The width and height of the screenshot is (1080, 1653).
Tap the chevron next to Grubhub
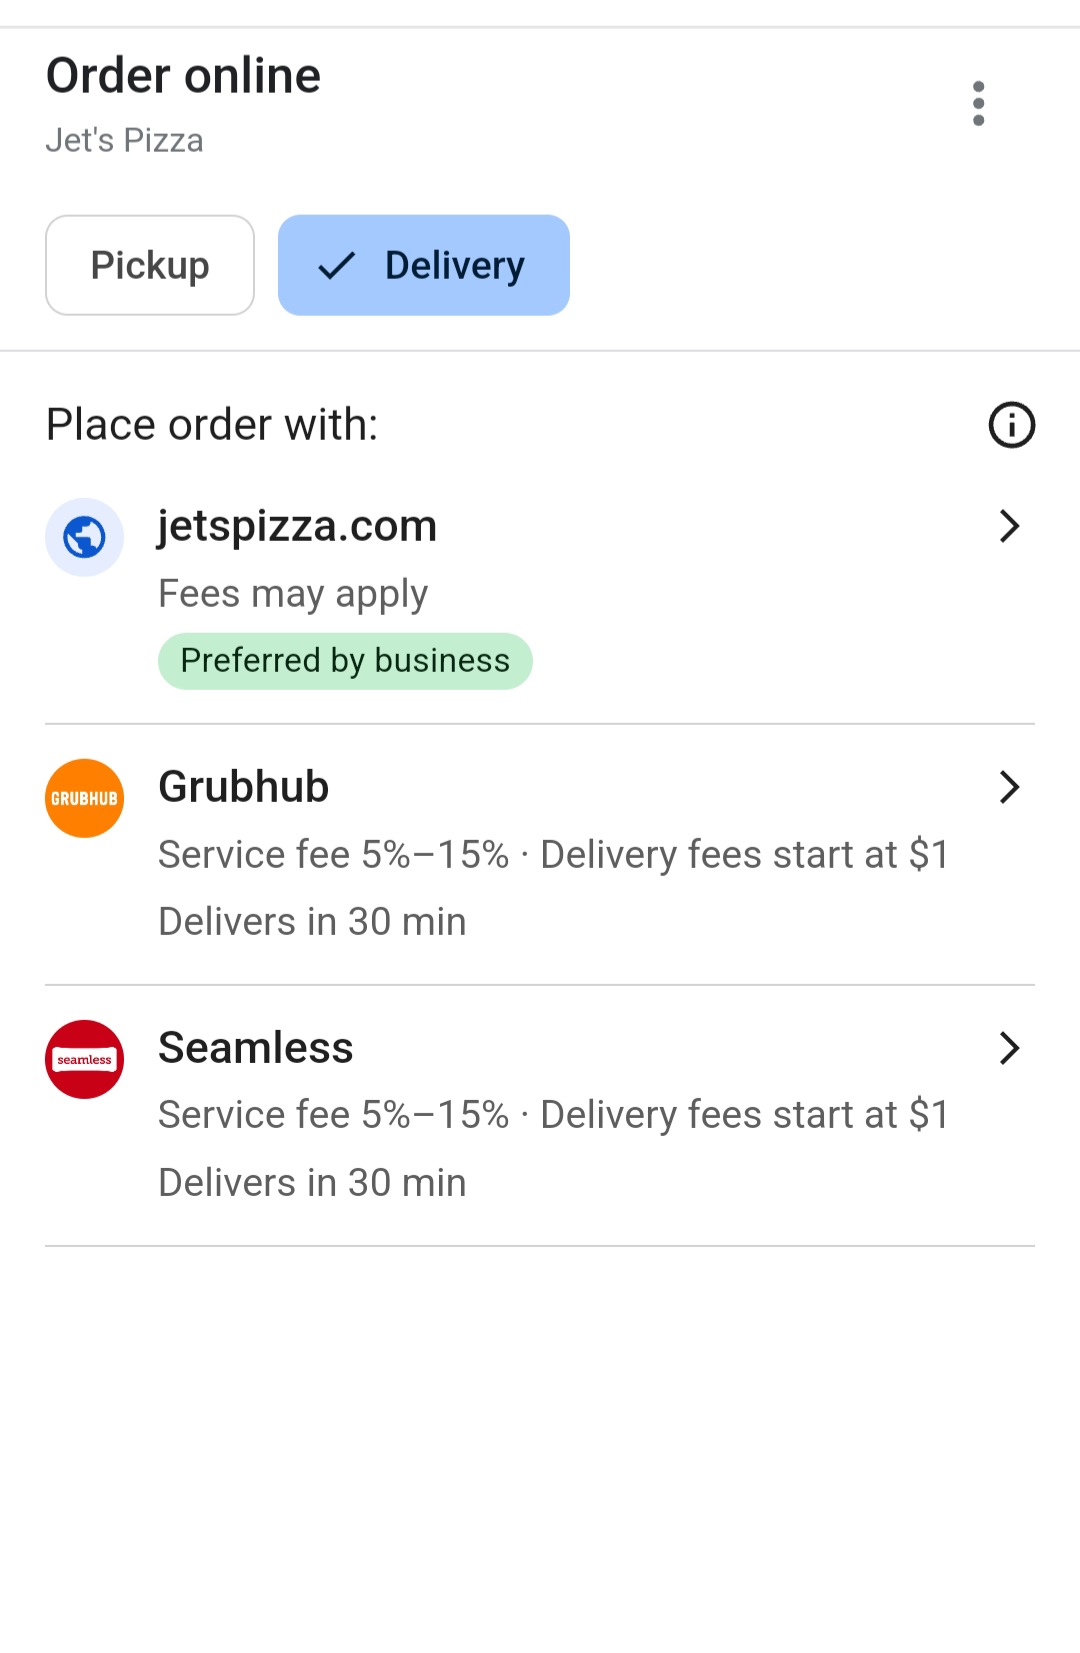[x=1009, y=787]
